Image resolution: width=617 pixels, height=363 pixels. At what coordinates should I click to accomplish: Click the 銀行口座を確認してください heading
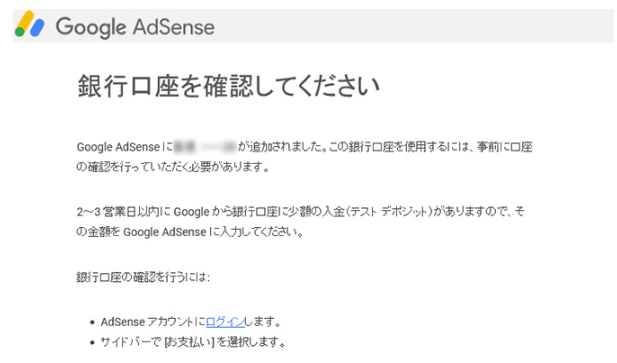228,86
